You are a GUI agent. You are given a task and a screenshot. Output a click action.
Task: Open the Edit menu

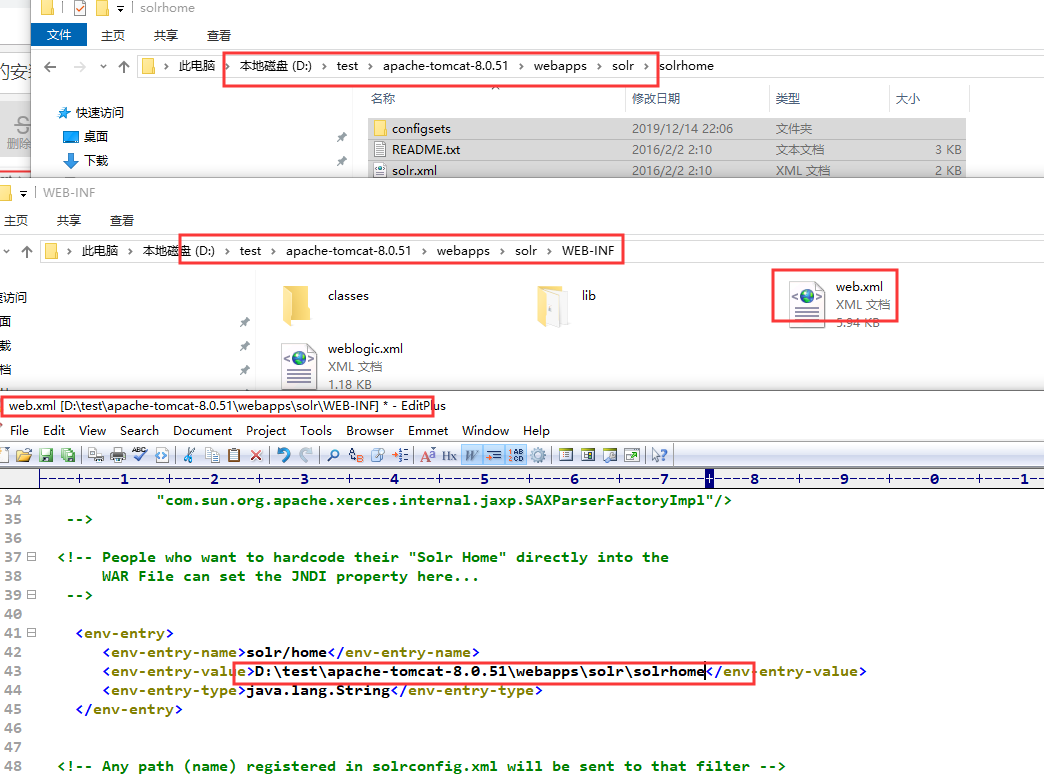click(54, 431)
